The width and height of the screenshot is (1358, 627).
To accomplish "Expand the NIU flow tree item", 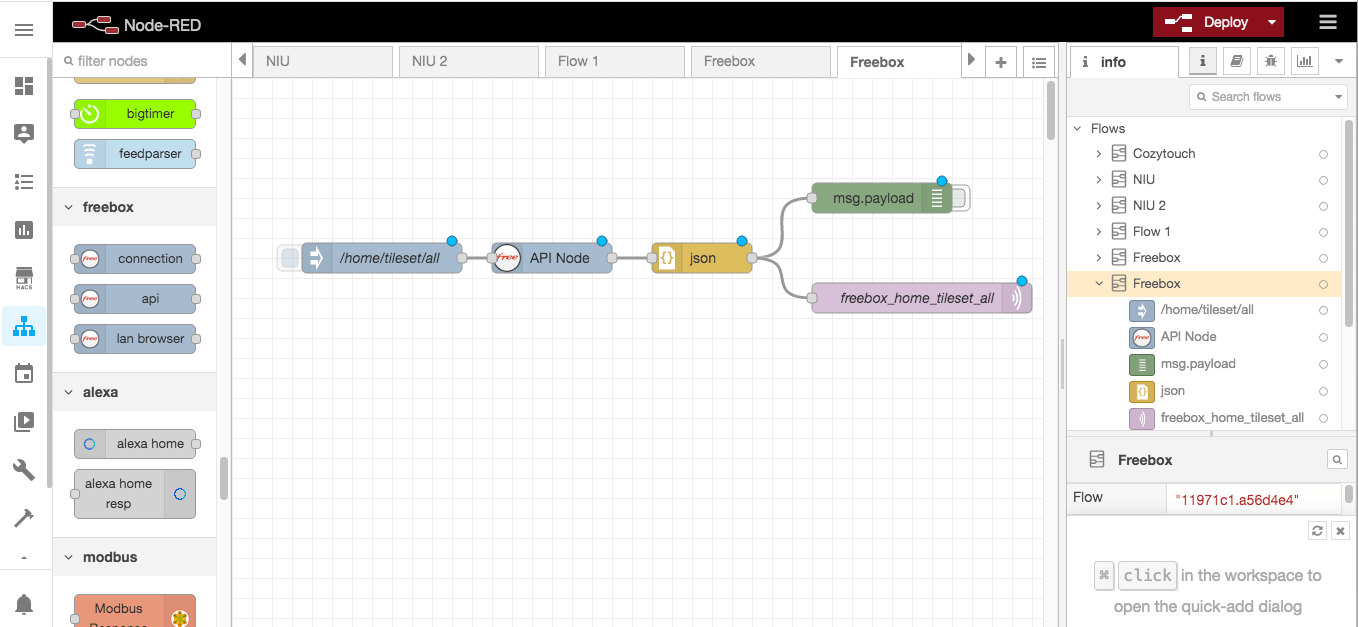I will (x=1098, y=180).
